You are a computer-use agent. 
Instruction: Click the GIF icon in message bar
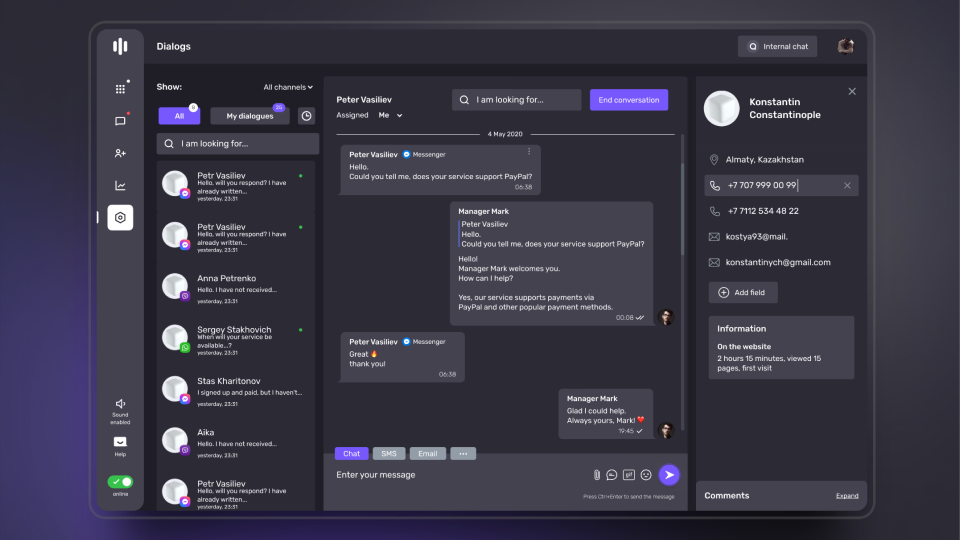coord(629,474)
